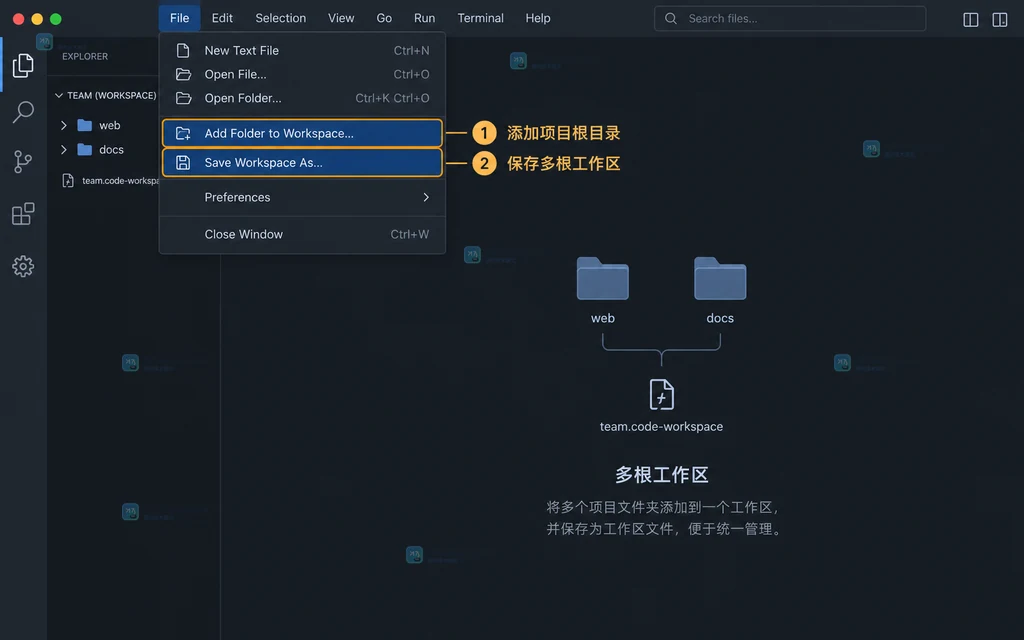1024x640 pixels.
Task: Open the Help menu
Action: tap(537, 18)
